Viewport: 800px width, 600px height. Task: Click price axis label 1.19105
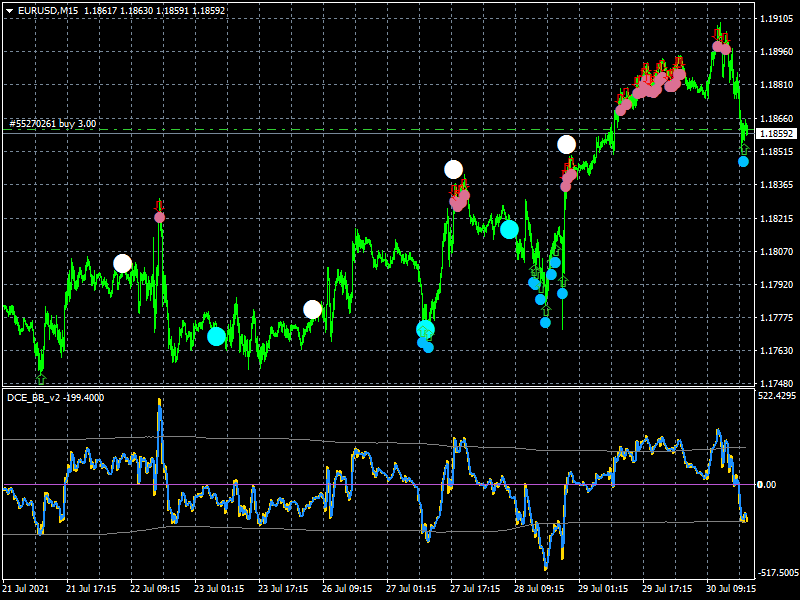[777, 19]
